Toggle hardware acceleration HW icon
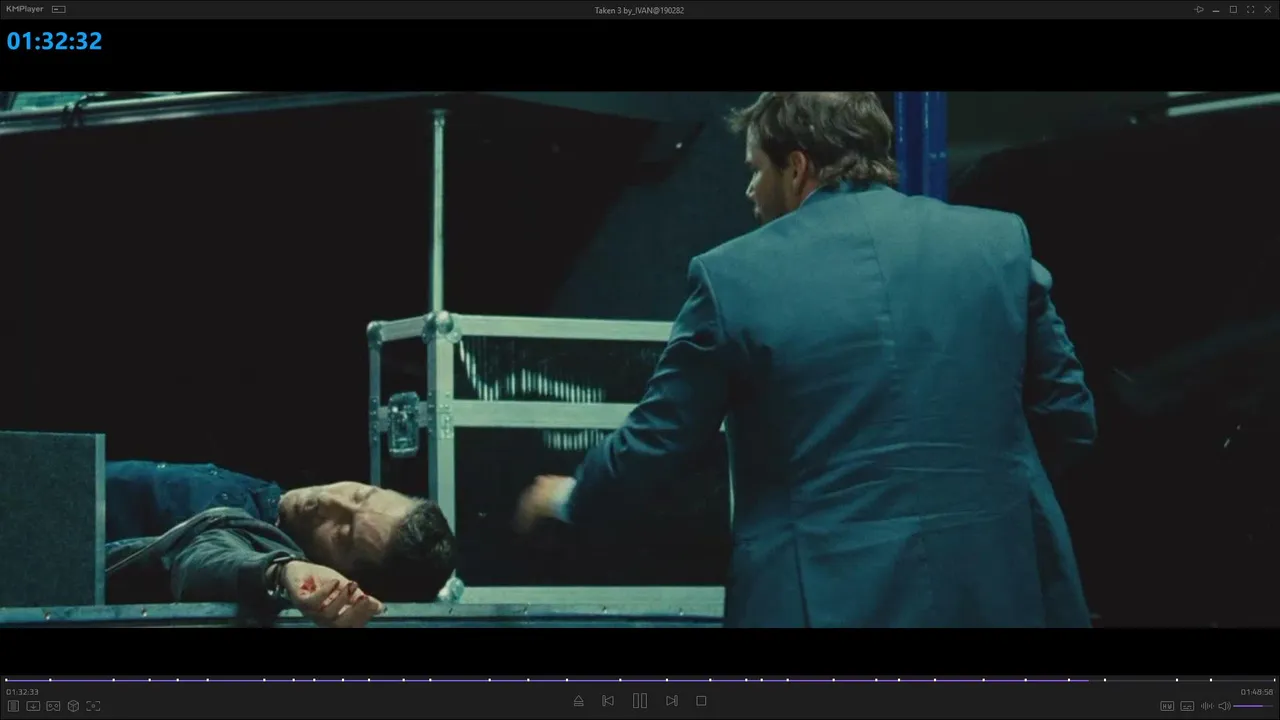 [1167, 706]
